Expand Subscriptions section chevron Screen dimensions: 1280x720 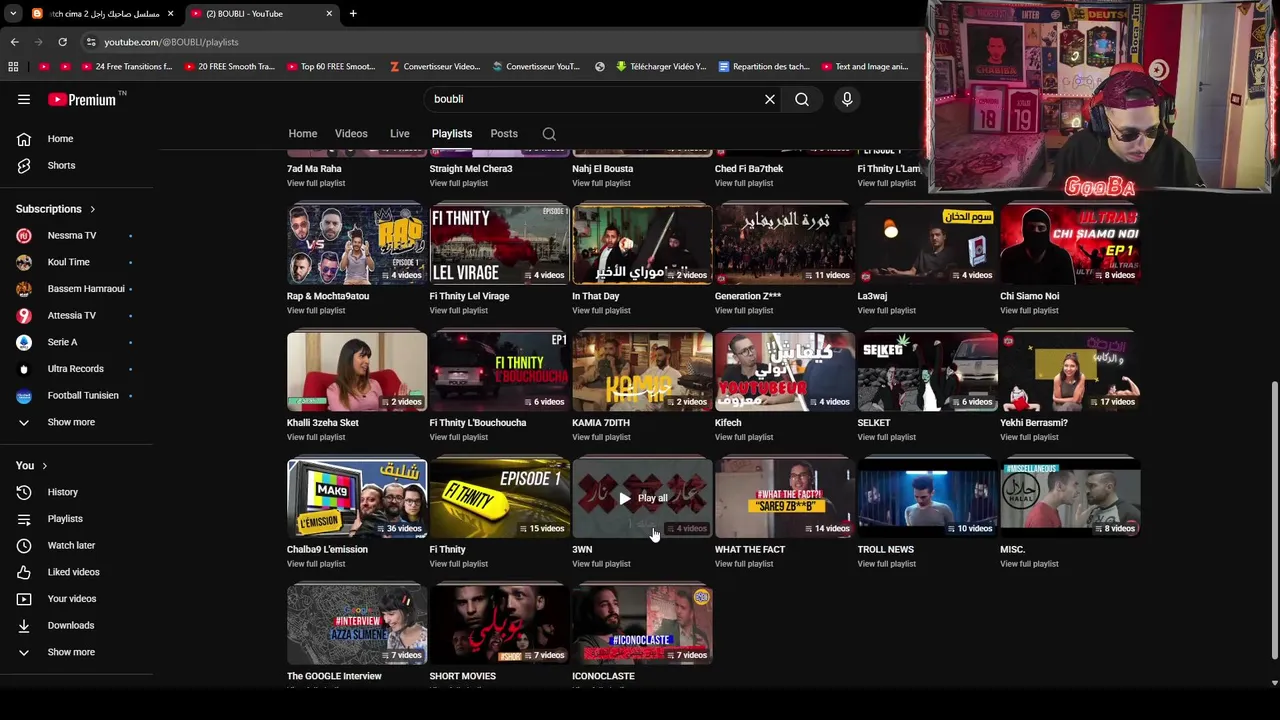pos(92,209)
